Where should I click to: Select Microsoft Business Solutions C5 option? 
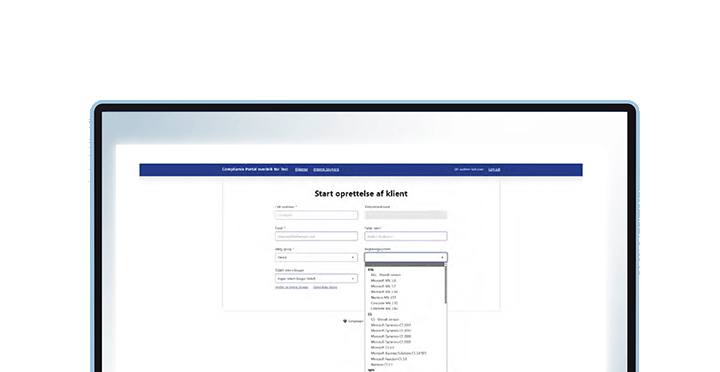pos(399,353)
